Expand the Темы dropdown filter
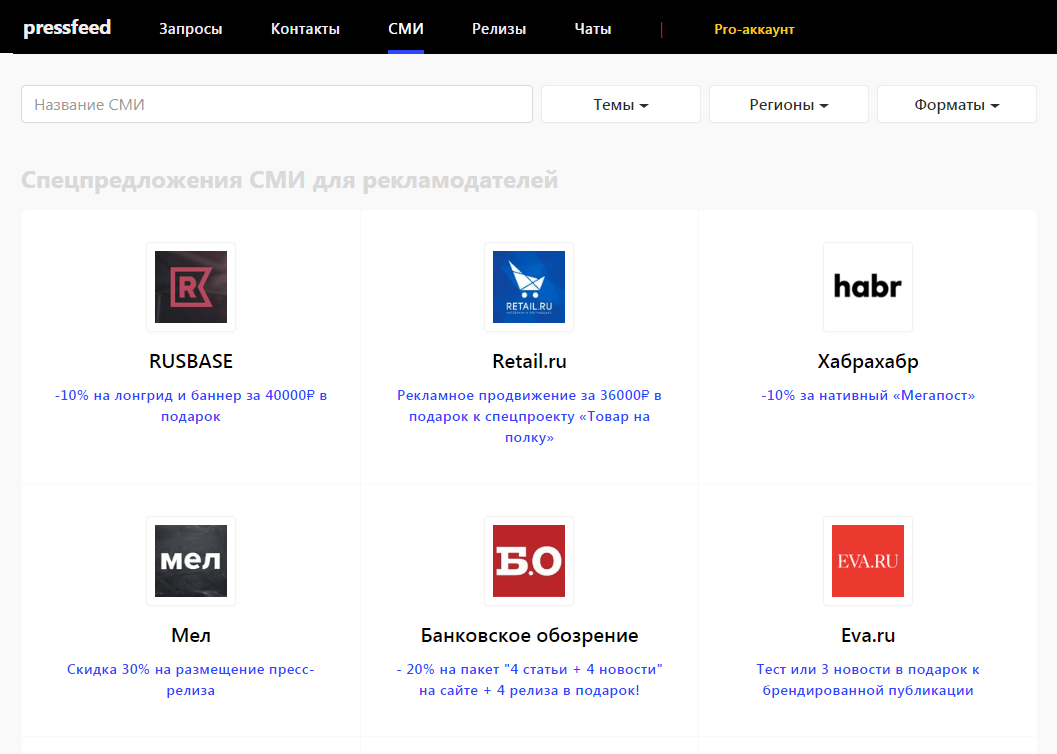 click(620, 104)
